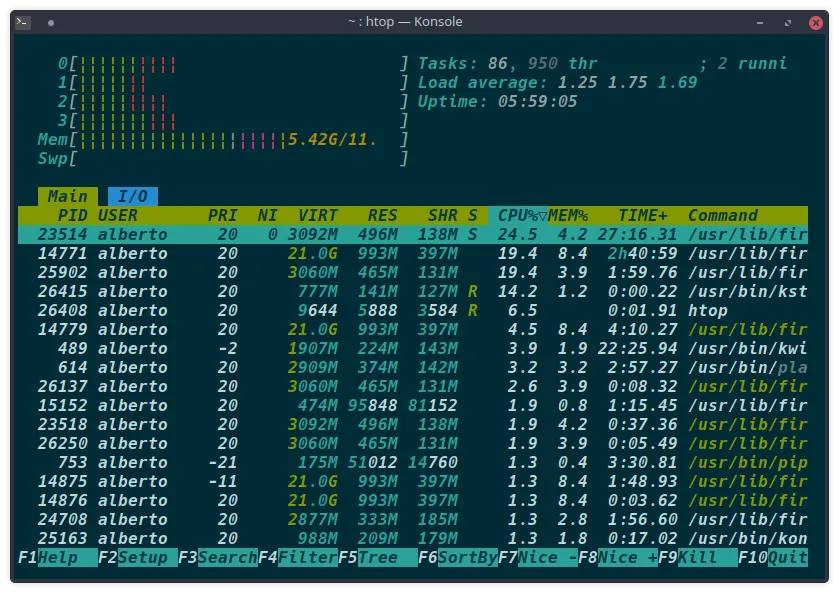Raise priority using F8 Nice +
This screenshot has width=839, height=593.
point(621,558)
